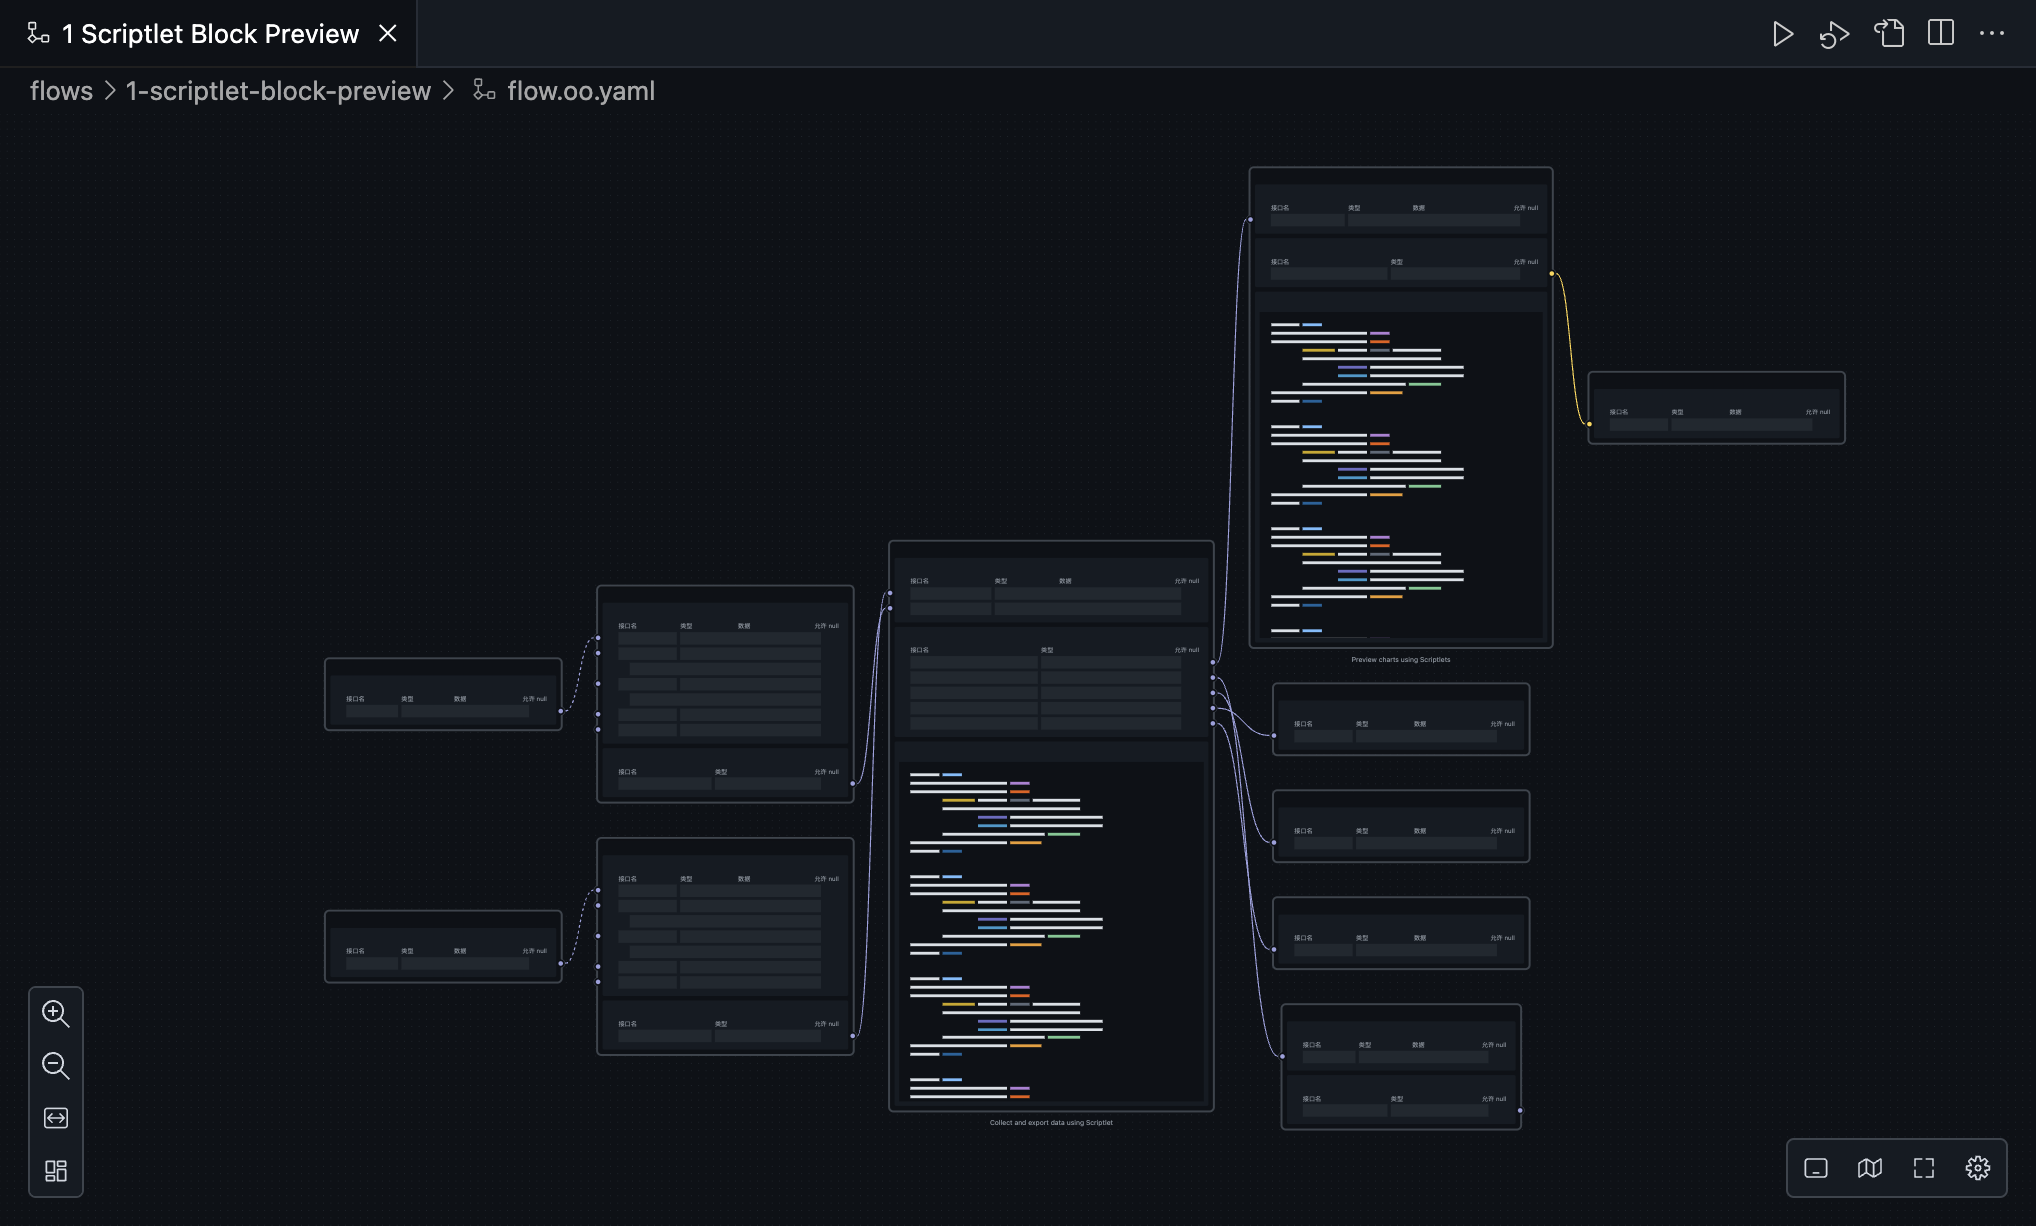The image size is (2036, 1226).
Task: Toggle the minimap map icon
Action: click(1870, 1168)
